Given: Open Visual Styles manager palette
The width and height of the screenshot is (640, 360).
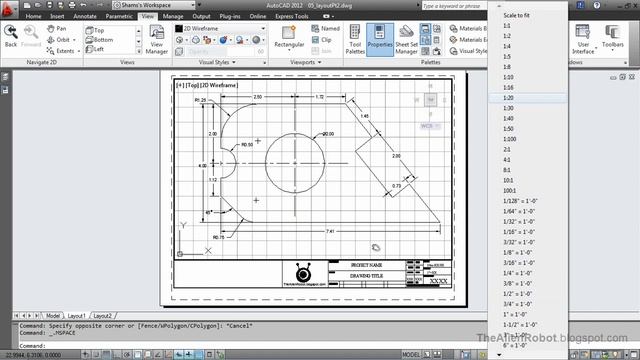Looking at the screenshot, I should coord(468,51).
